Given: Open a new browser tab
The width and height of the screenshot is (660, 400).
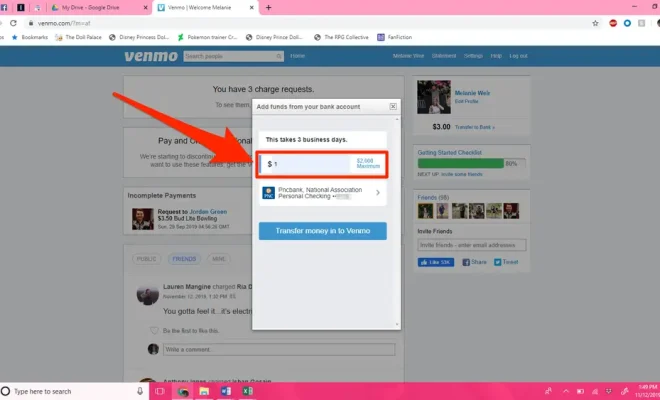Looking at the screenshot, I should (268, 8).
